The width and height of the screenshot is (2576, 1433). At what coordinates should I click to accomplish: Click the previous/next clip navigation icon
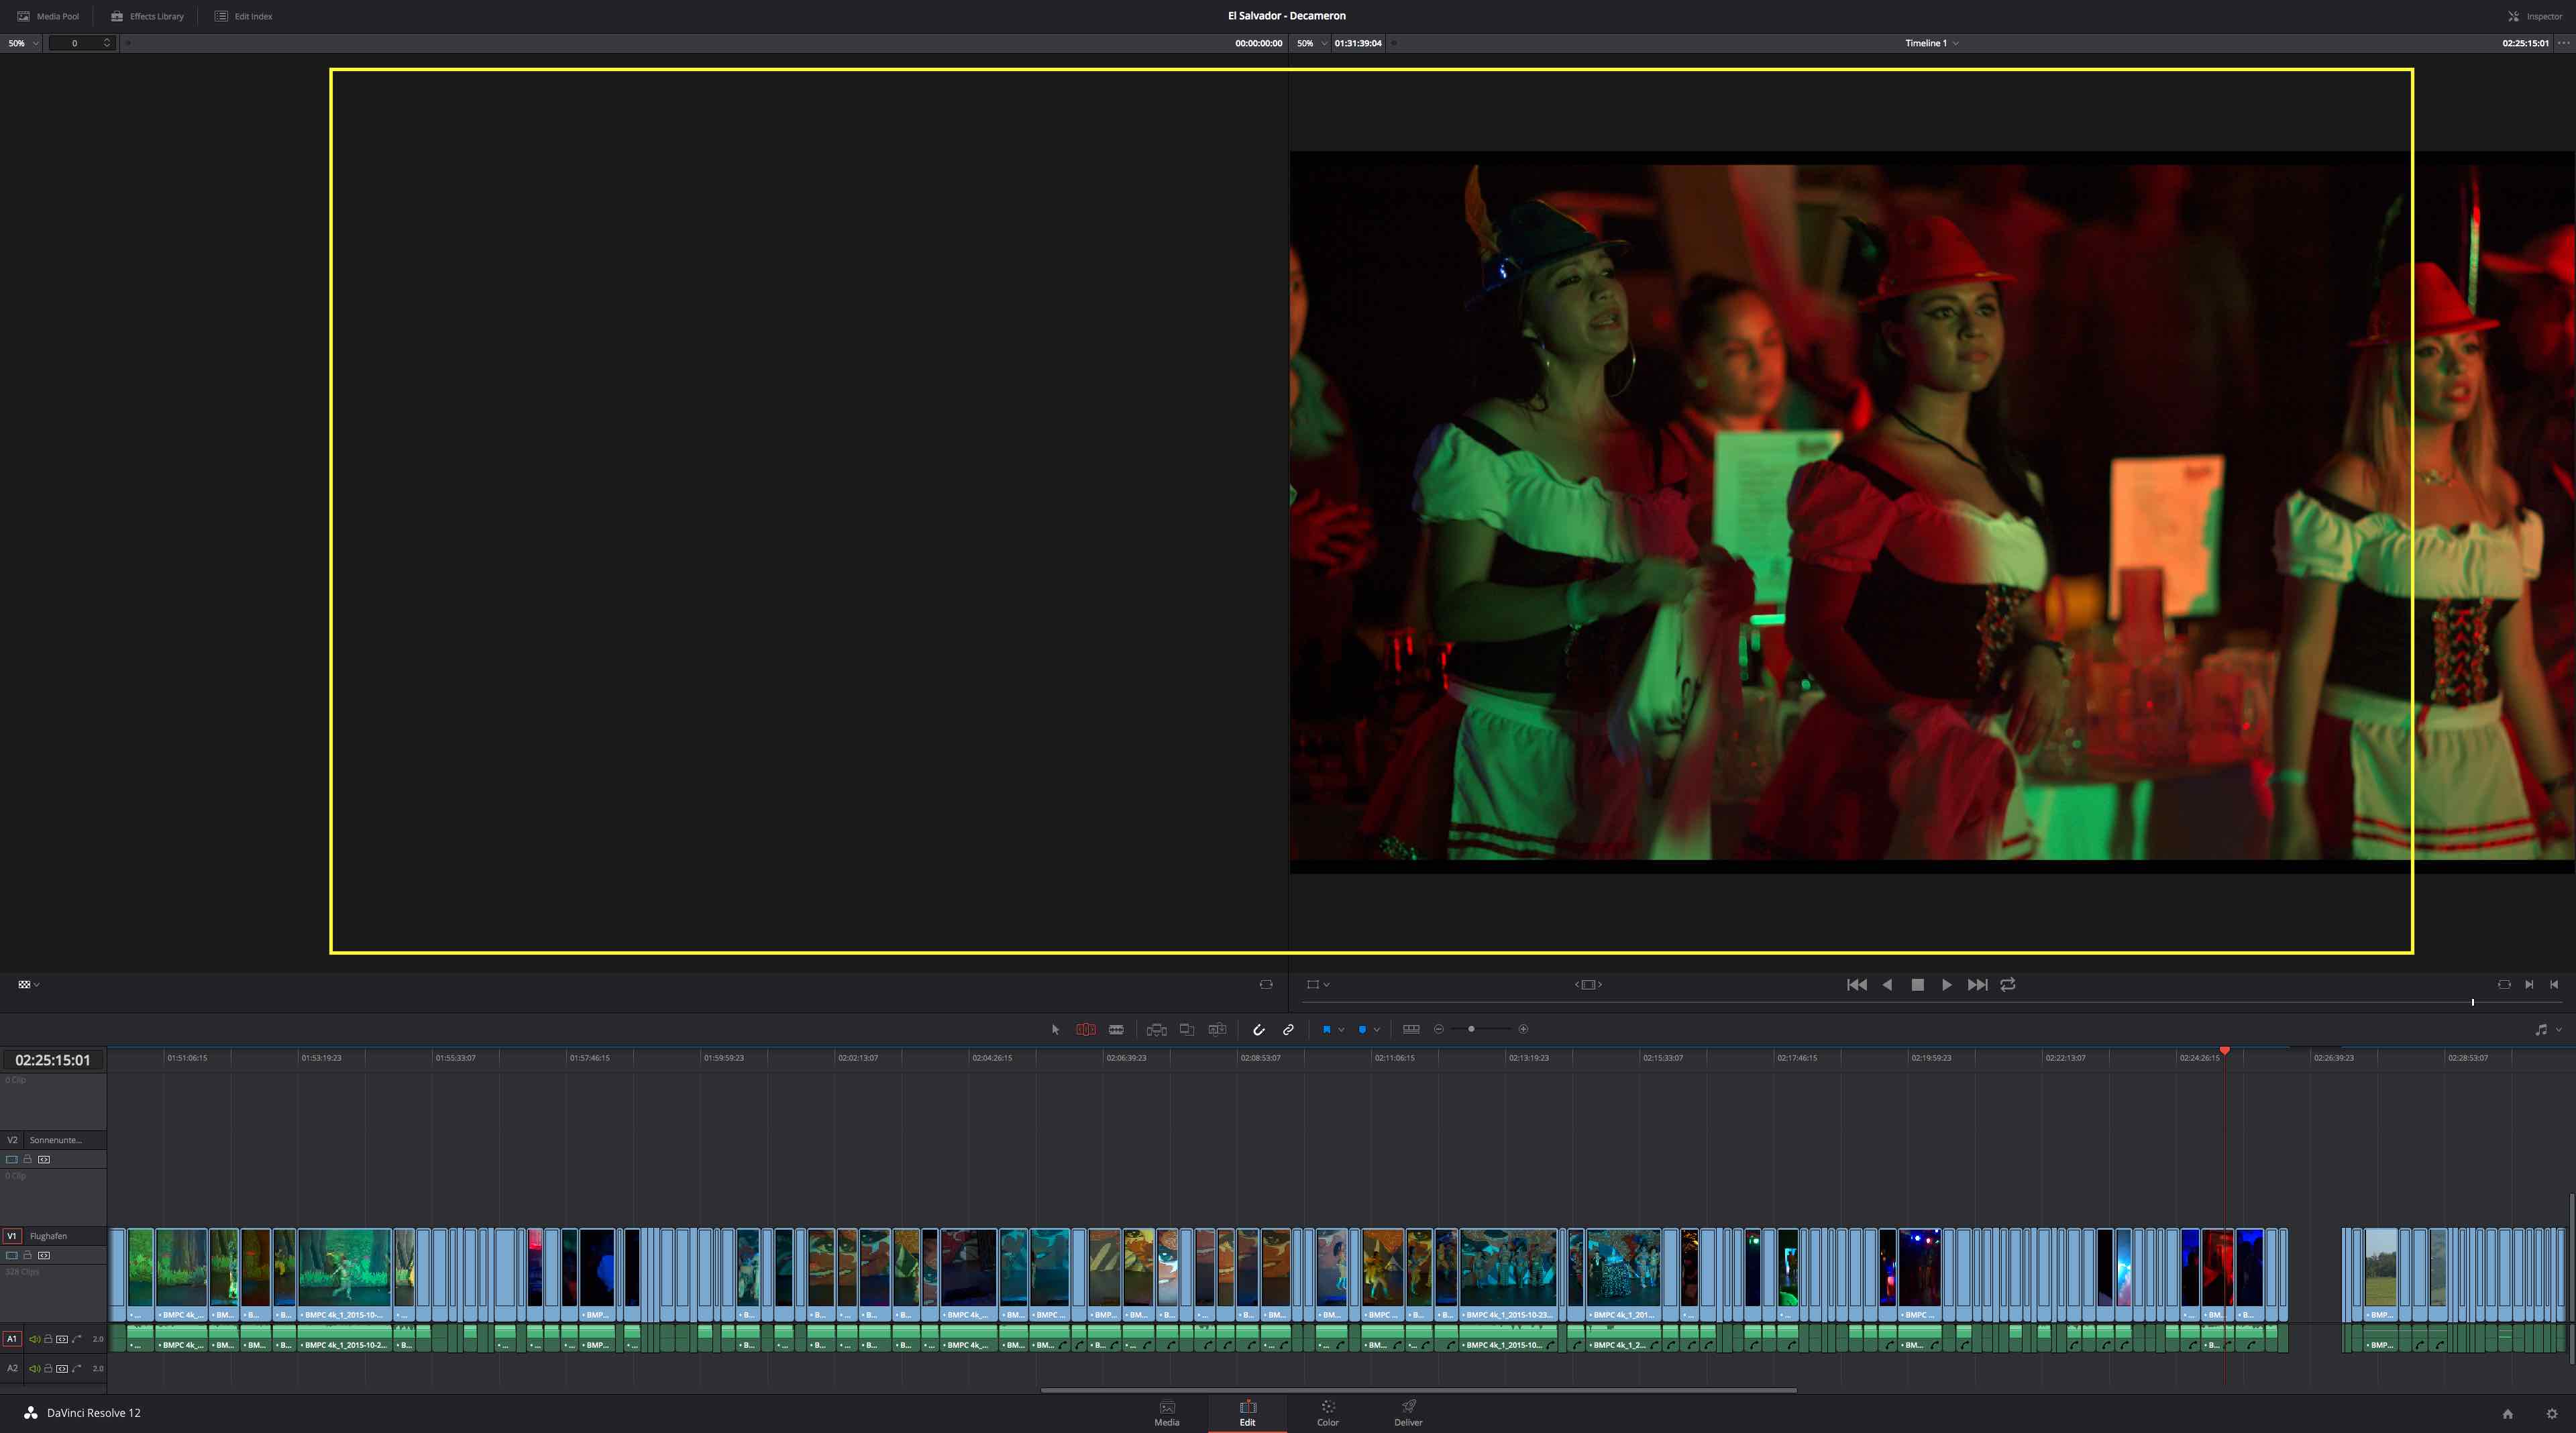pos(1588,985)
